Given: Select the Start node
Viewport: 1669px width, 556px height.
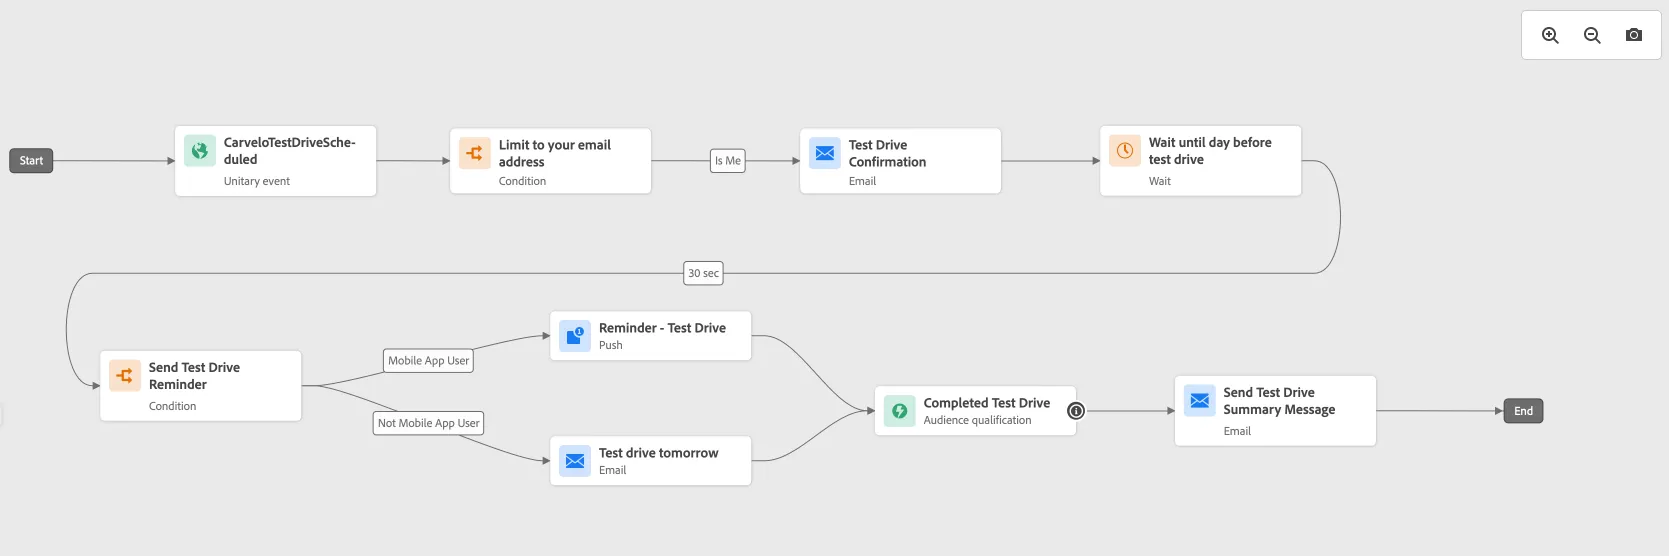Looking at the screenshot, I should (31, 160).
